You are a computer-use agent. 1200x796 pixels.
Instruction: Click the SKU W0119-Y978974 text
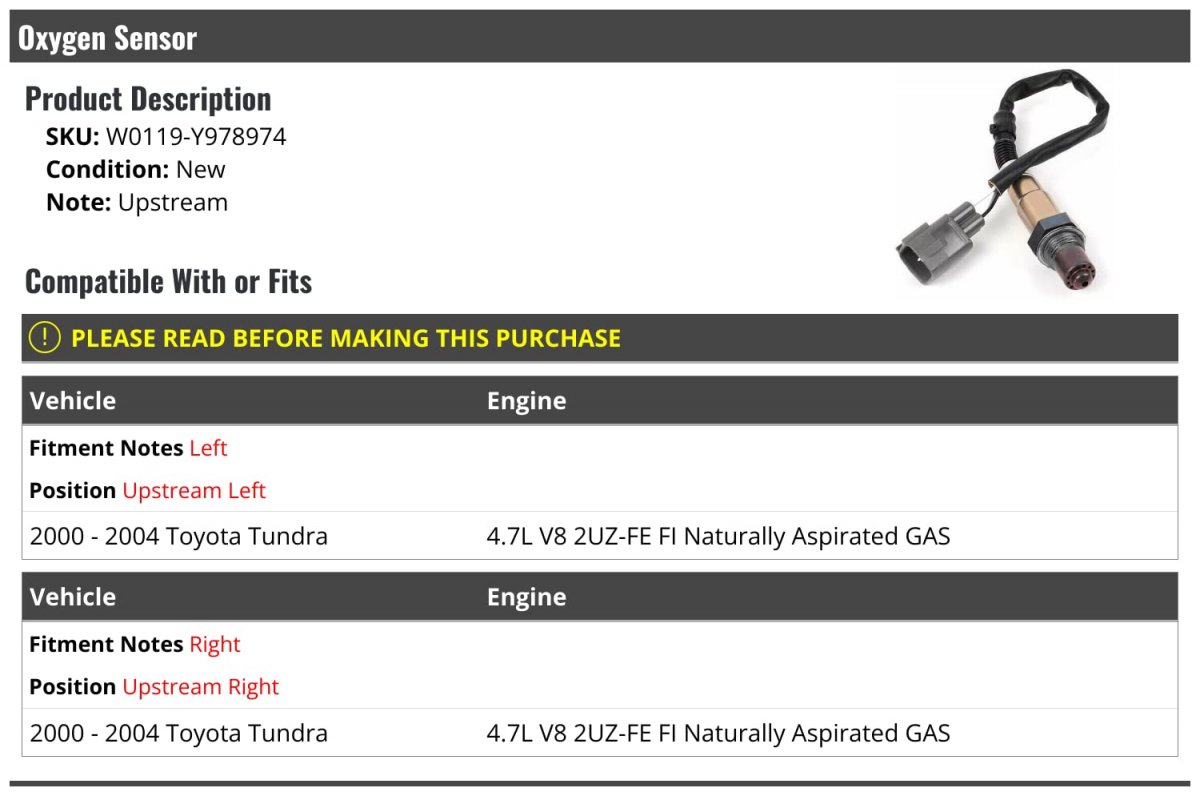[x=166, y=137]
